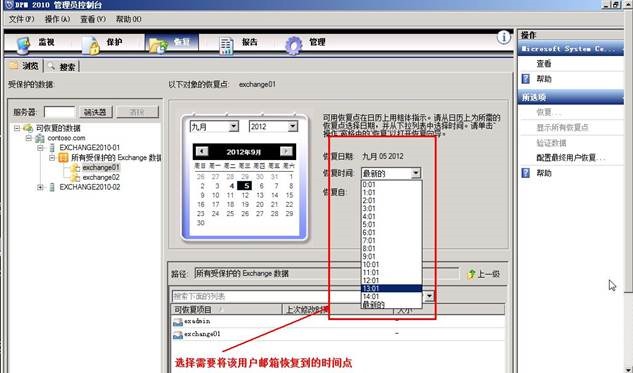Open the 文件(F) menu
Screen dimensions: 633x373
click(22, 19)
